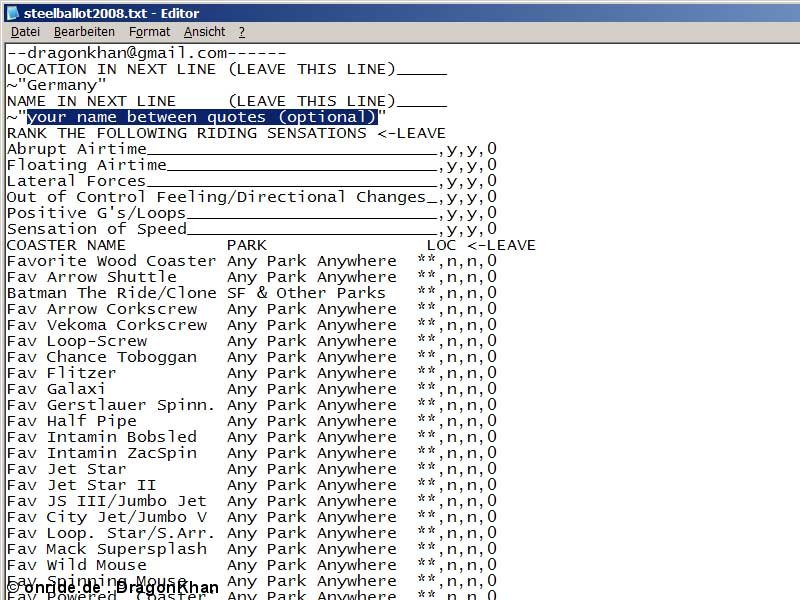Screen dimensions: 800x600
Task: Click 'Any Park Anywhere' in Fav Flitzer row
Action: [312, 372]
